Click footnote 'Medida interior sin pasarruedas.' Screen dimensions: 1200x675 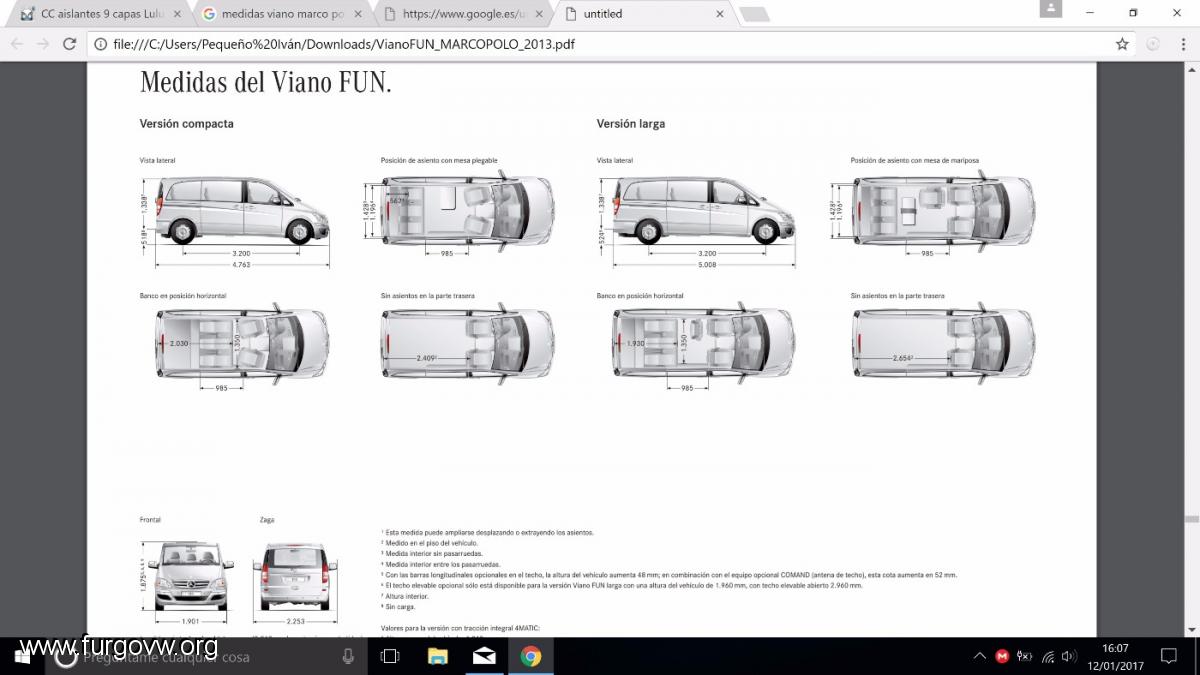coord(432,554)
